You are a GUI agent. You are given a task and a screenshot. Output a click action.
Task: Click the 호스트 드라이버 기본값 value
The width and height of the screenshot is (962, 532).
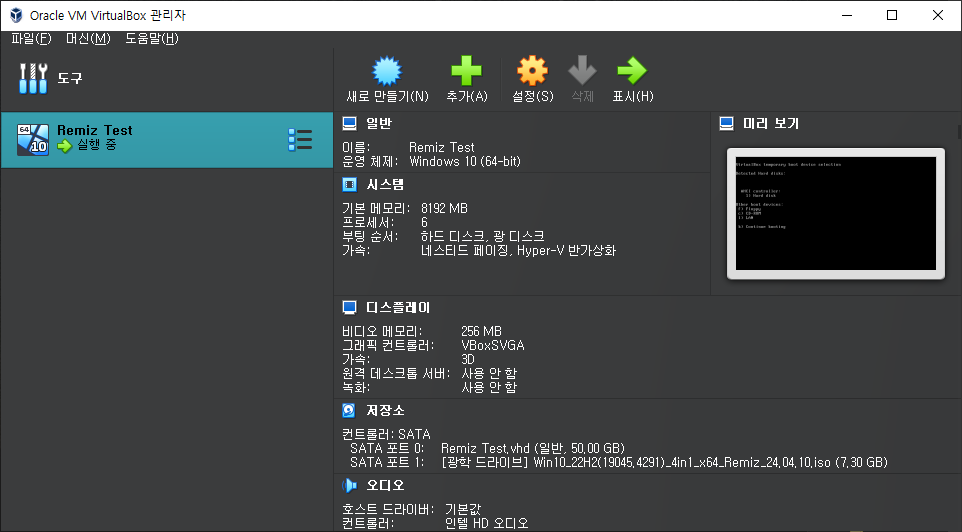(x=463, y=509)
